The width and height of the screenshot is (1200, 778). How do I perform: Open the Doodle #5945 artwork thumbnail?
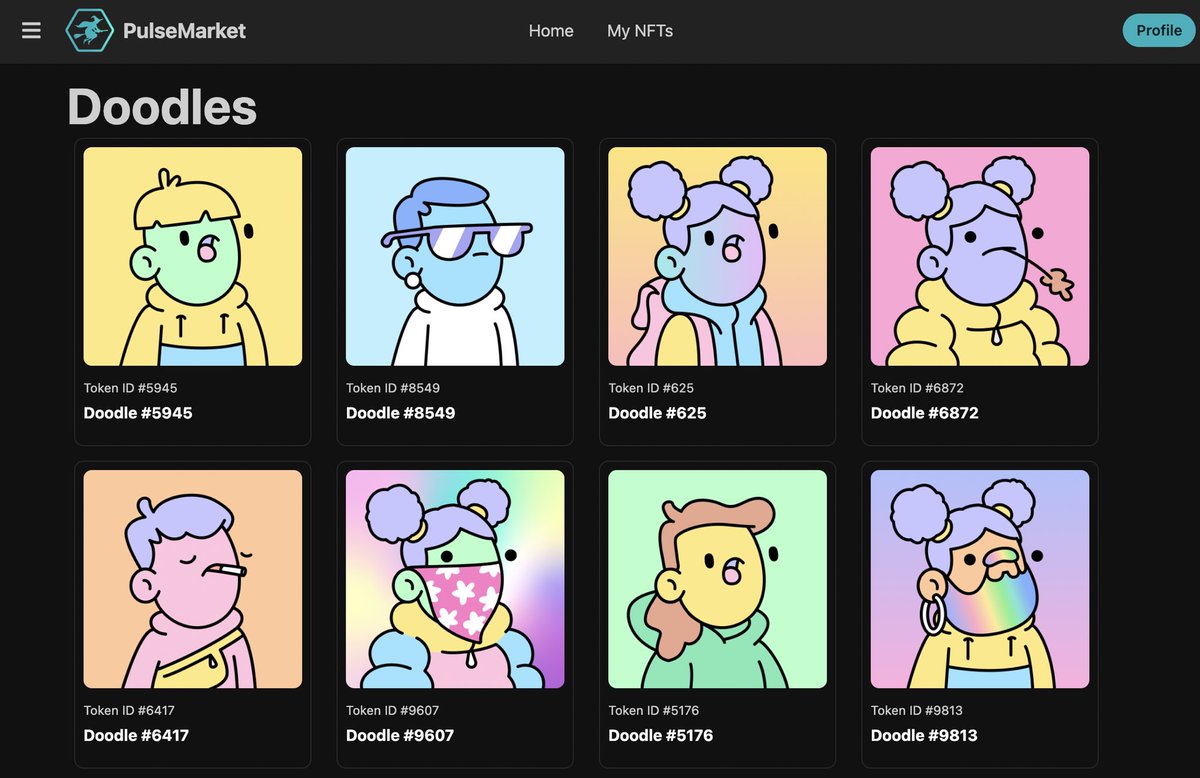tap(193, 257)
